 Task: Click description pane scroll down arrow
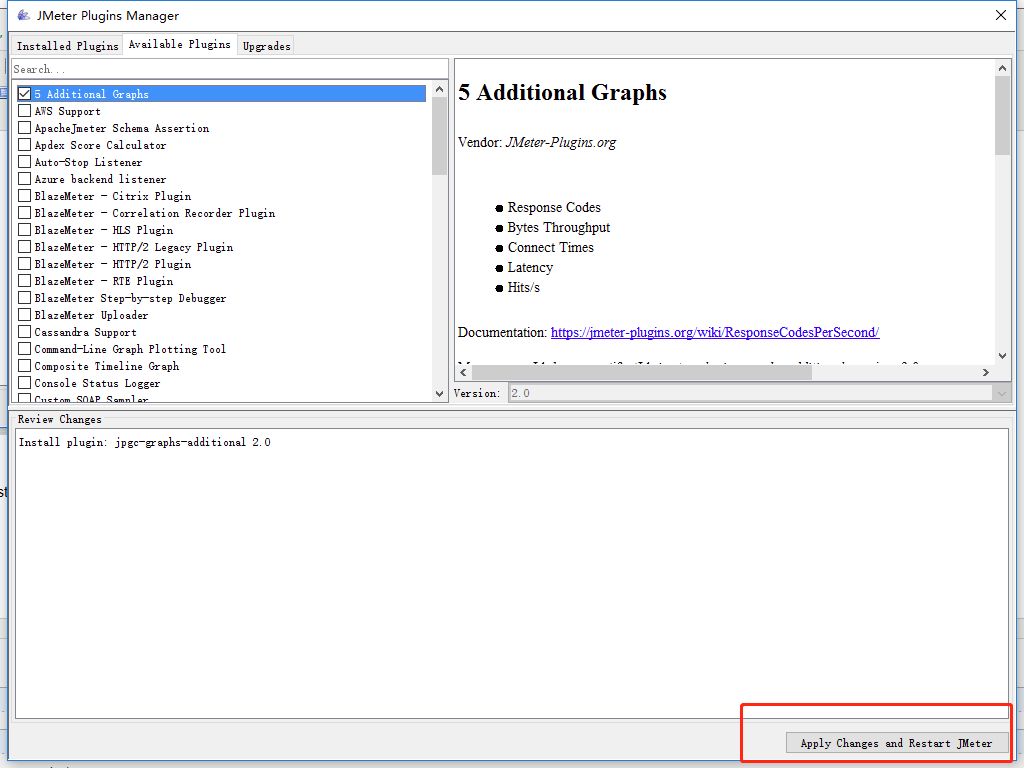[x=1002, y=356]
